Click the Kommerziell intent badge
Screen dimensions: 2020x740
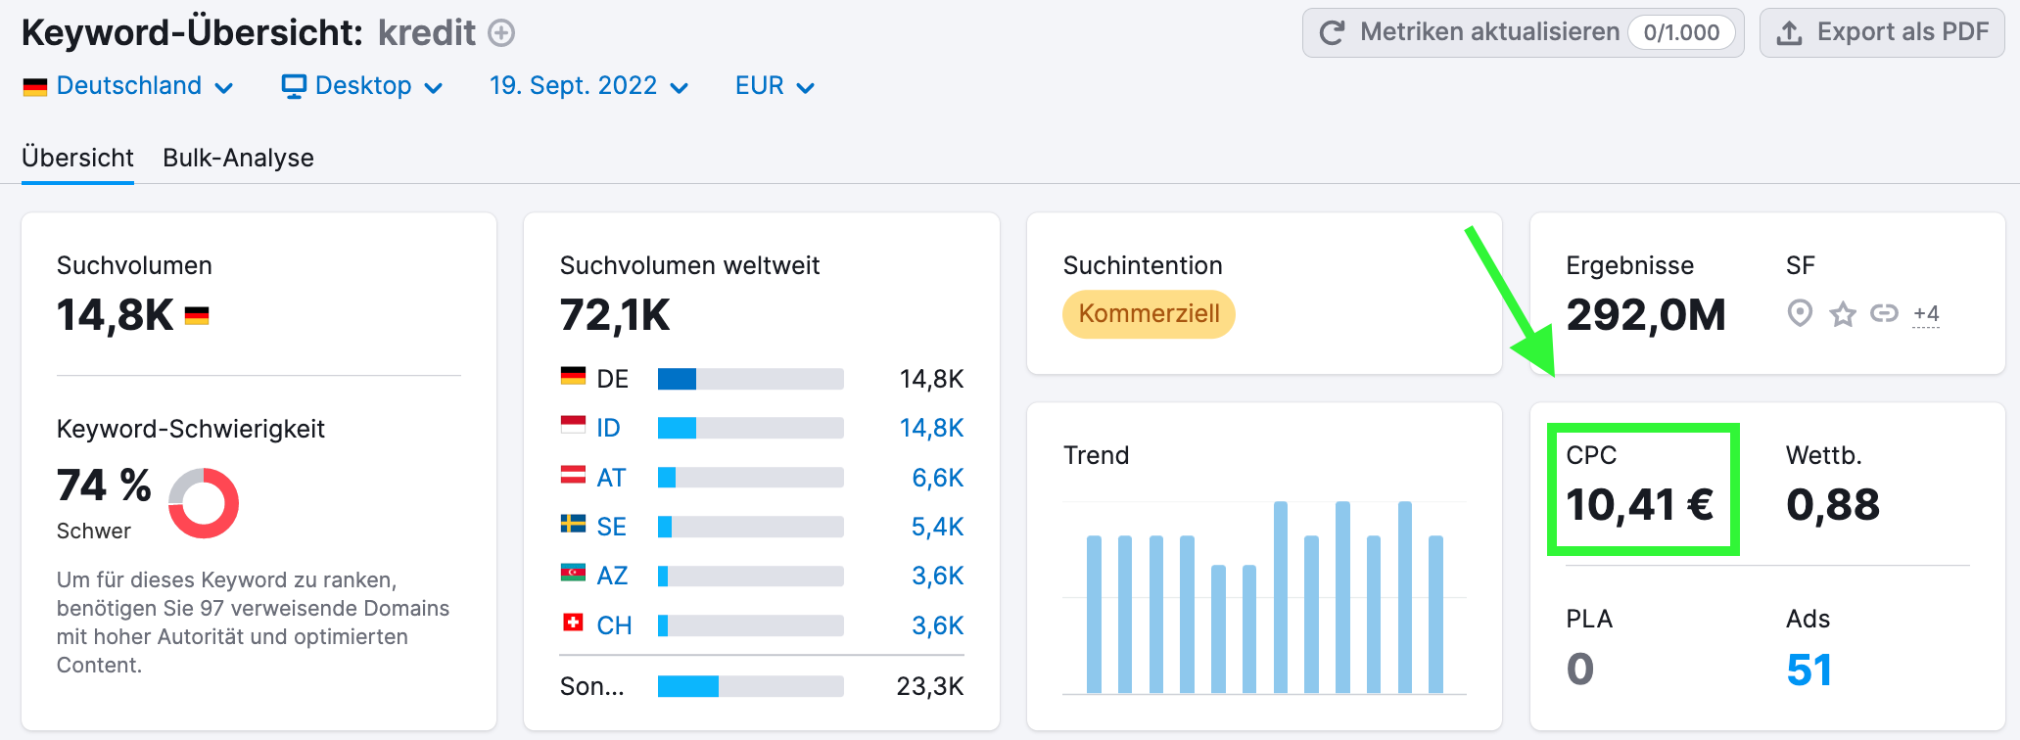pyautogui.click(x=1149, y=314)
